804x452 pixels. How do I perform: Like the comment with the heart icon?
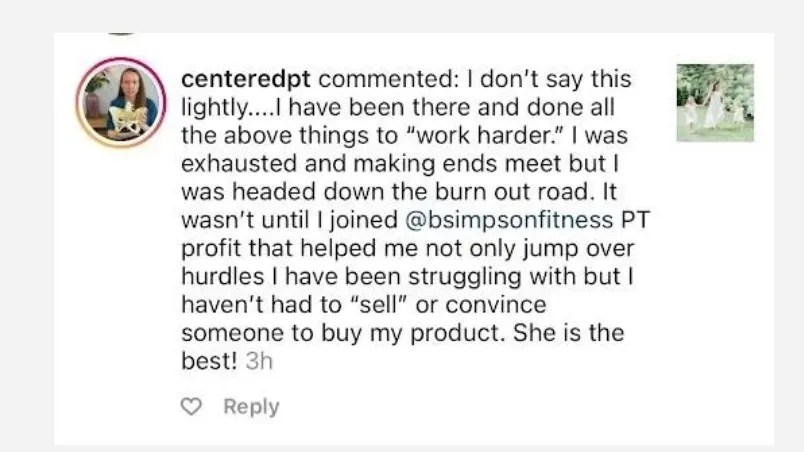point(191,406)
